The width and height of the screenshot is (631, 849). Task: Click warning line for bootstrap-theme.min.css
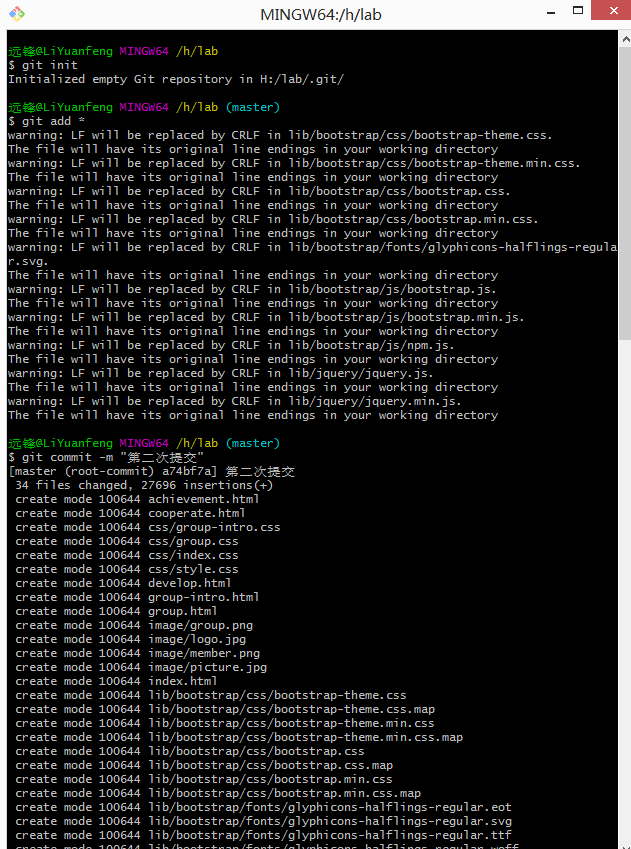294,163
